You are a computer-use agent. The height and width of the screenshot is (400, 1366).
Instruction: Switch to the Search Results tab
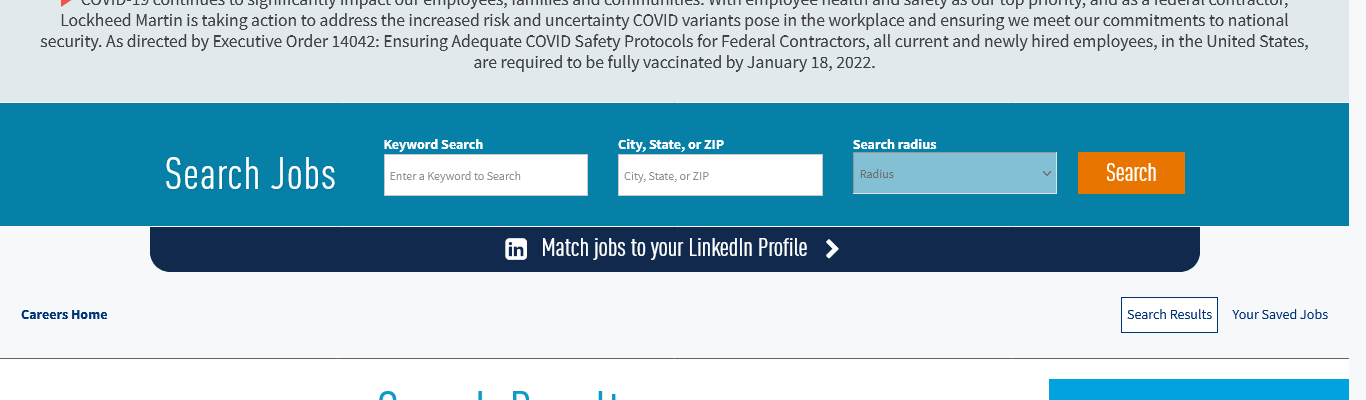pyautogui.click(x=1169, y=315)
